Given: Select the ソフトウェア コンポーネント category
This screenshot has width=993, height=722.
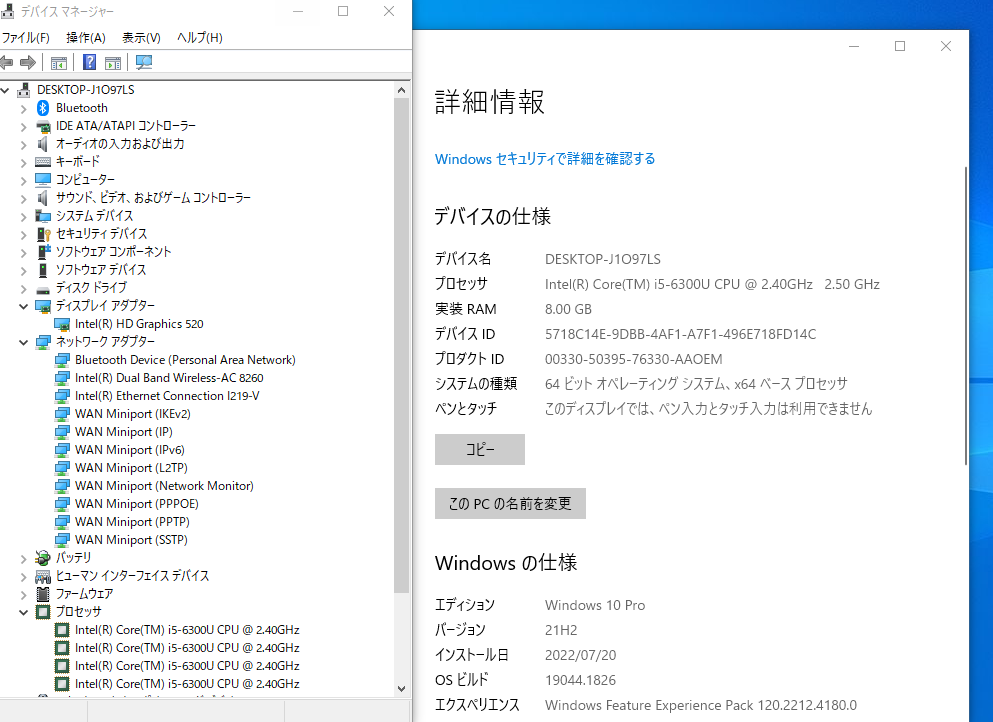Looking at the screenshot, I should tap(113, 252).
